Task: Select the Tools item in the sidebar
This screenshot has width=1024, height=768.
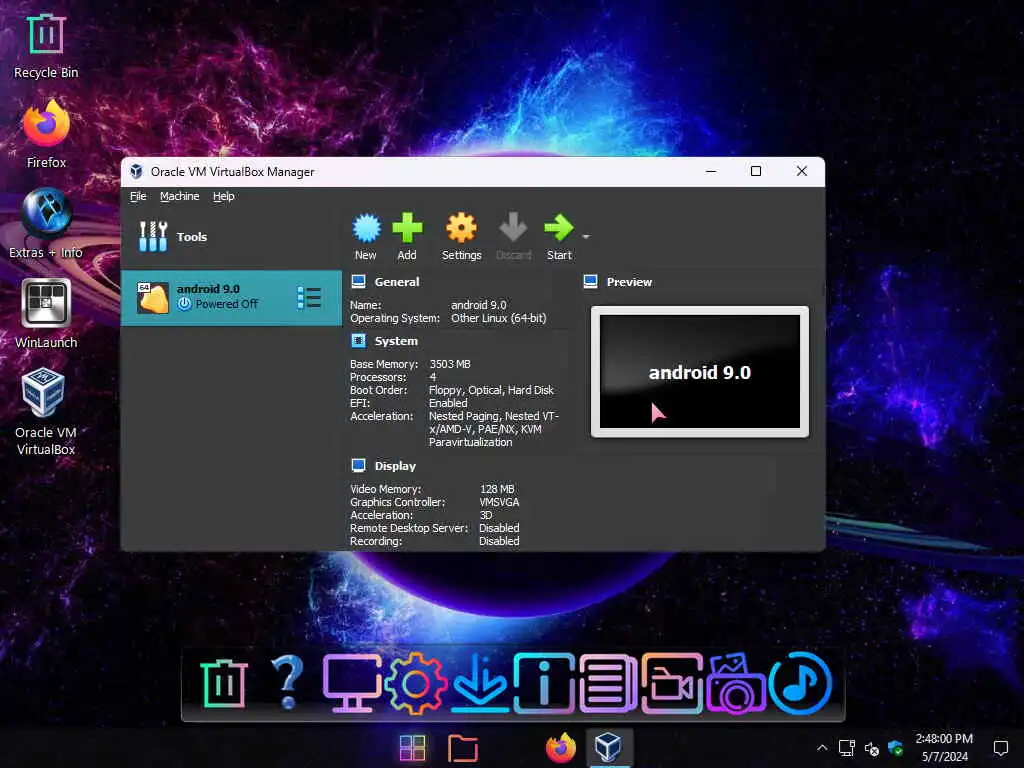Action: point(231,236)
